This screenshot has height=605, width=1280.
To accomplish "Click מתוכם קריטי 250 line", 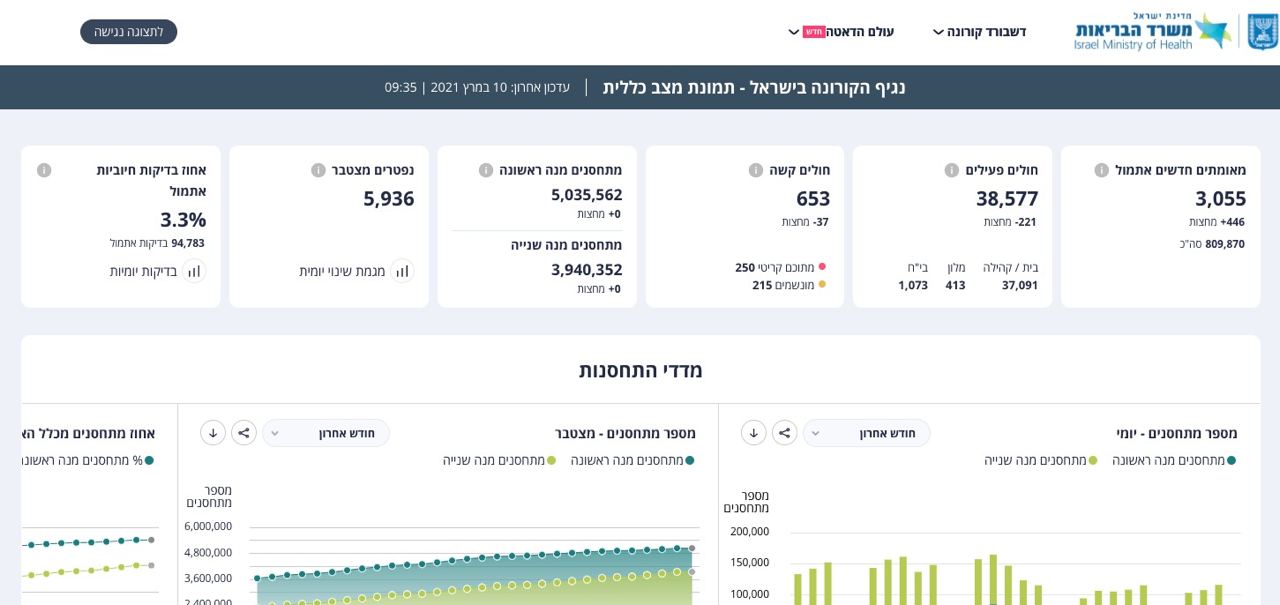I will [x=780, y=268].
